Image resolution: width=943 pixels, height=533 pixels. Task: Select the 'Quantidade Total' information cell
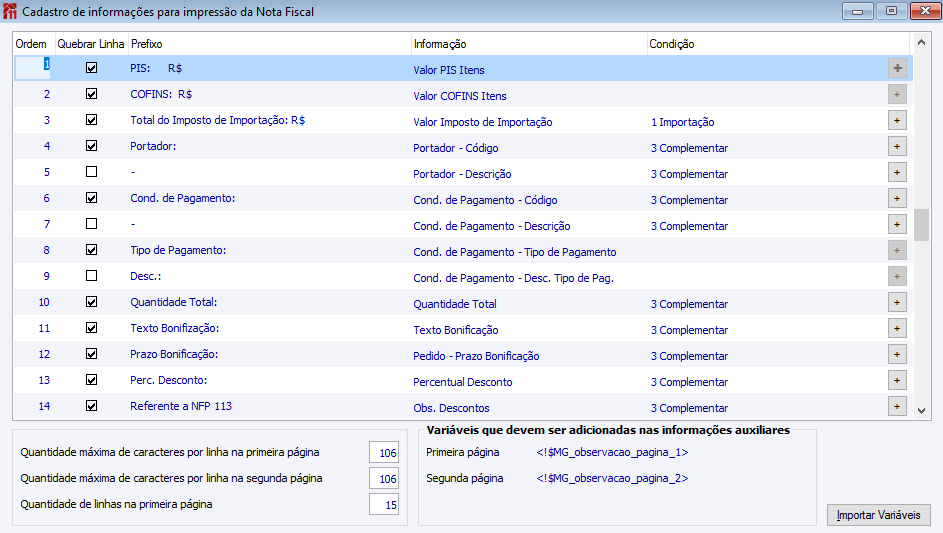click(455, 304)
